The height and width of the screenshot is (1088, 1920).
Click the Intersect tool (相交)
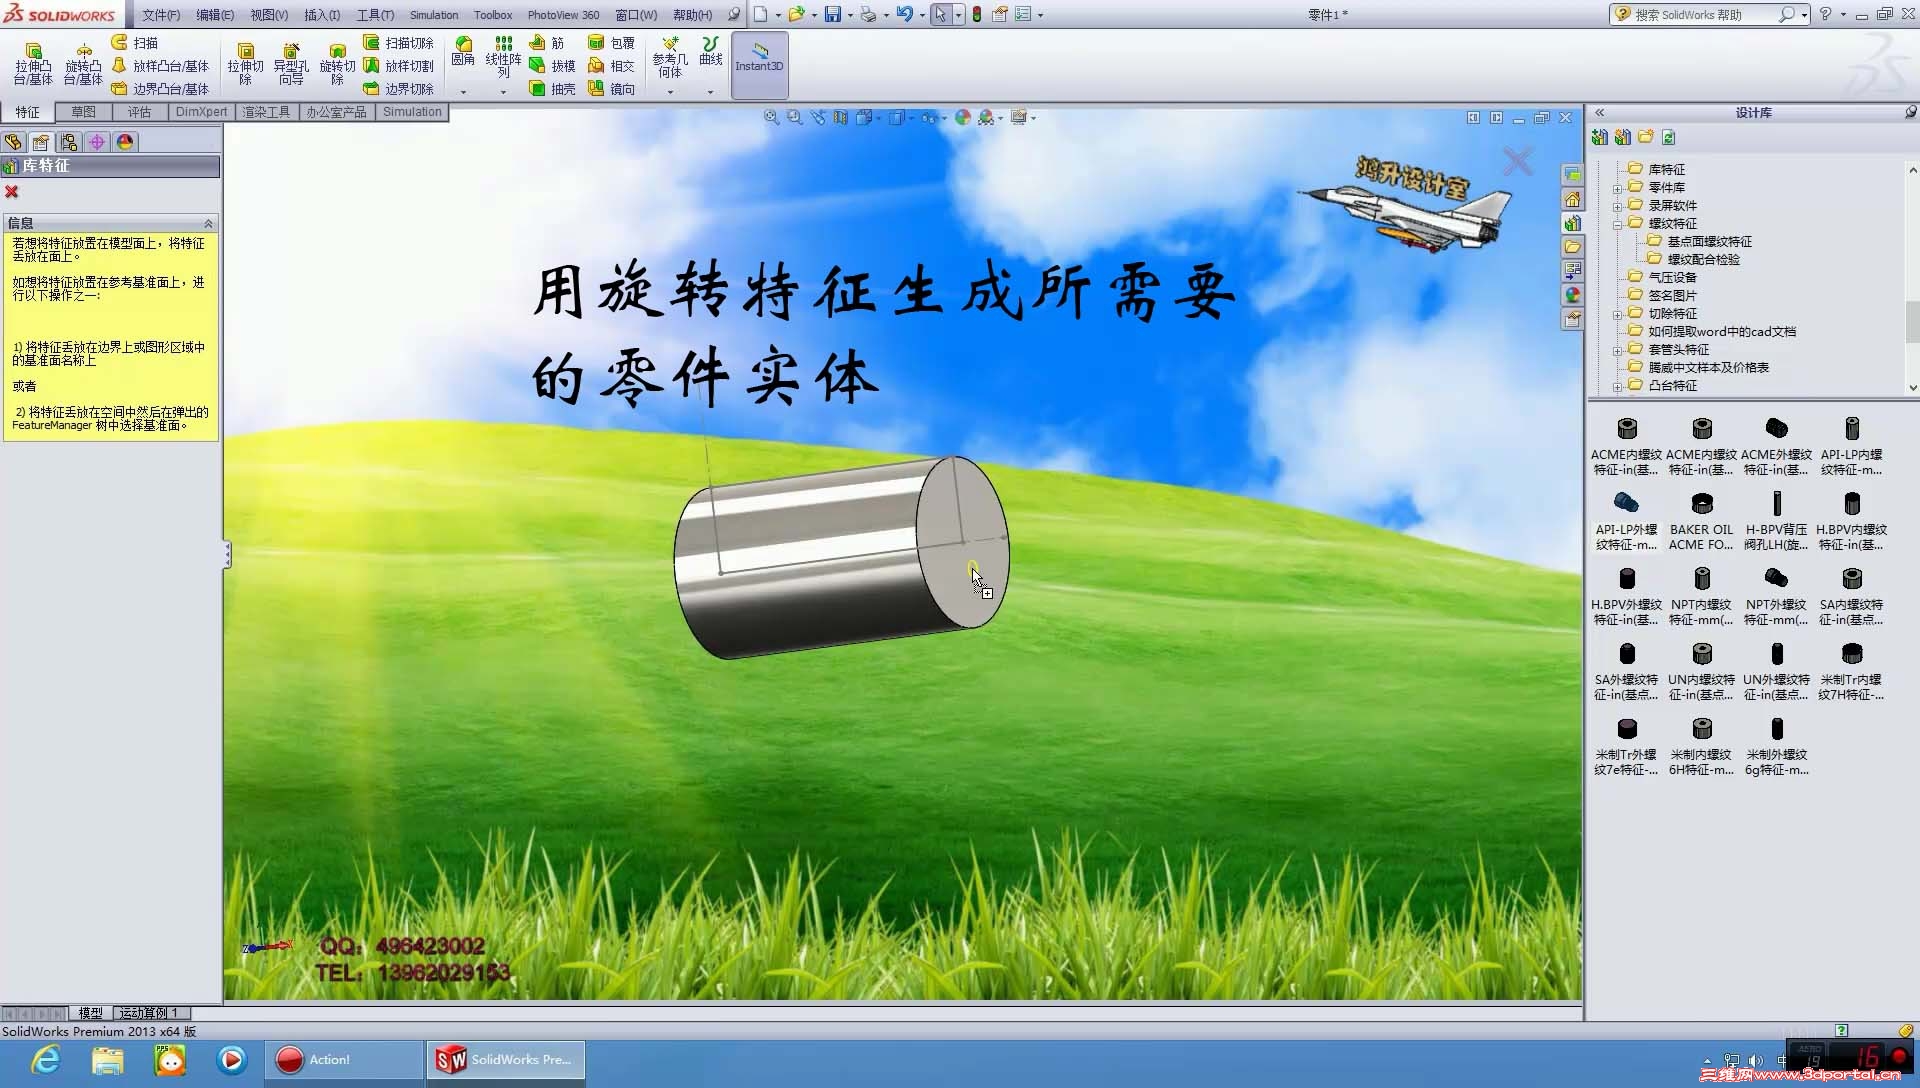pyautogui.click(x=611, y=66)
